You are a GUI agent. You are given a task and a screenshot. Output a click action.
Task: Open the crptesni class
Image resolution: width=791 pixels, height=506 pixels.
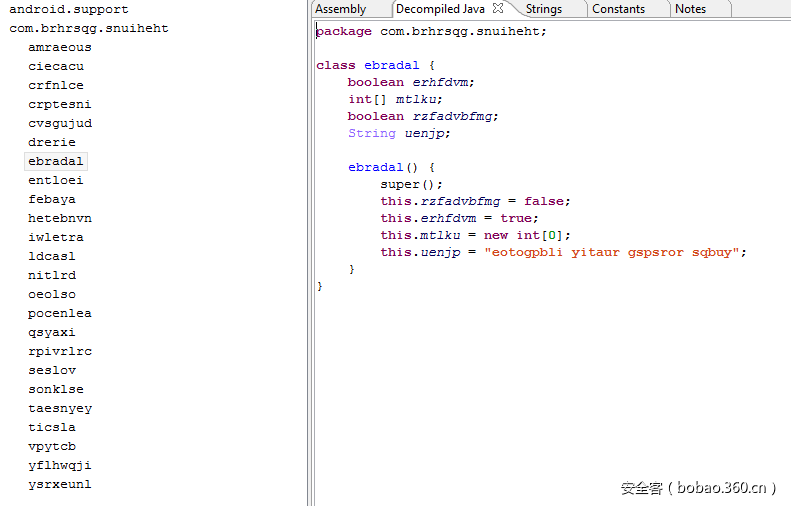click(x=60, y=104)
